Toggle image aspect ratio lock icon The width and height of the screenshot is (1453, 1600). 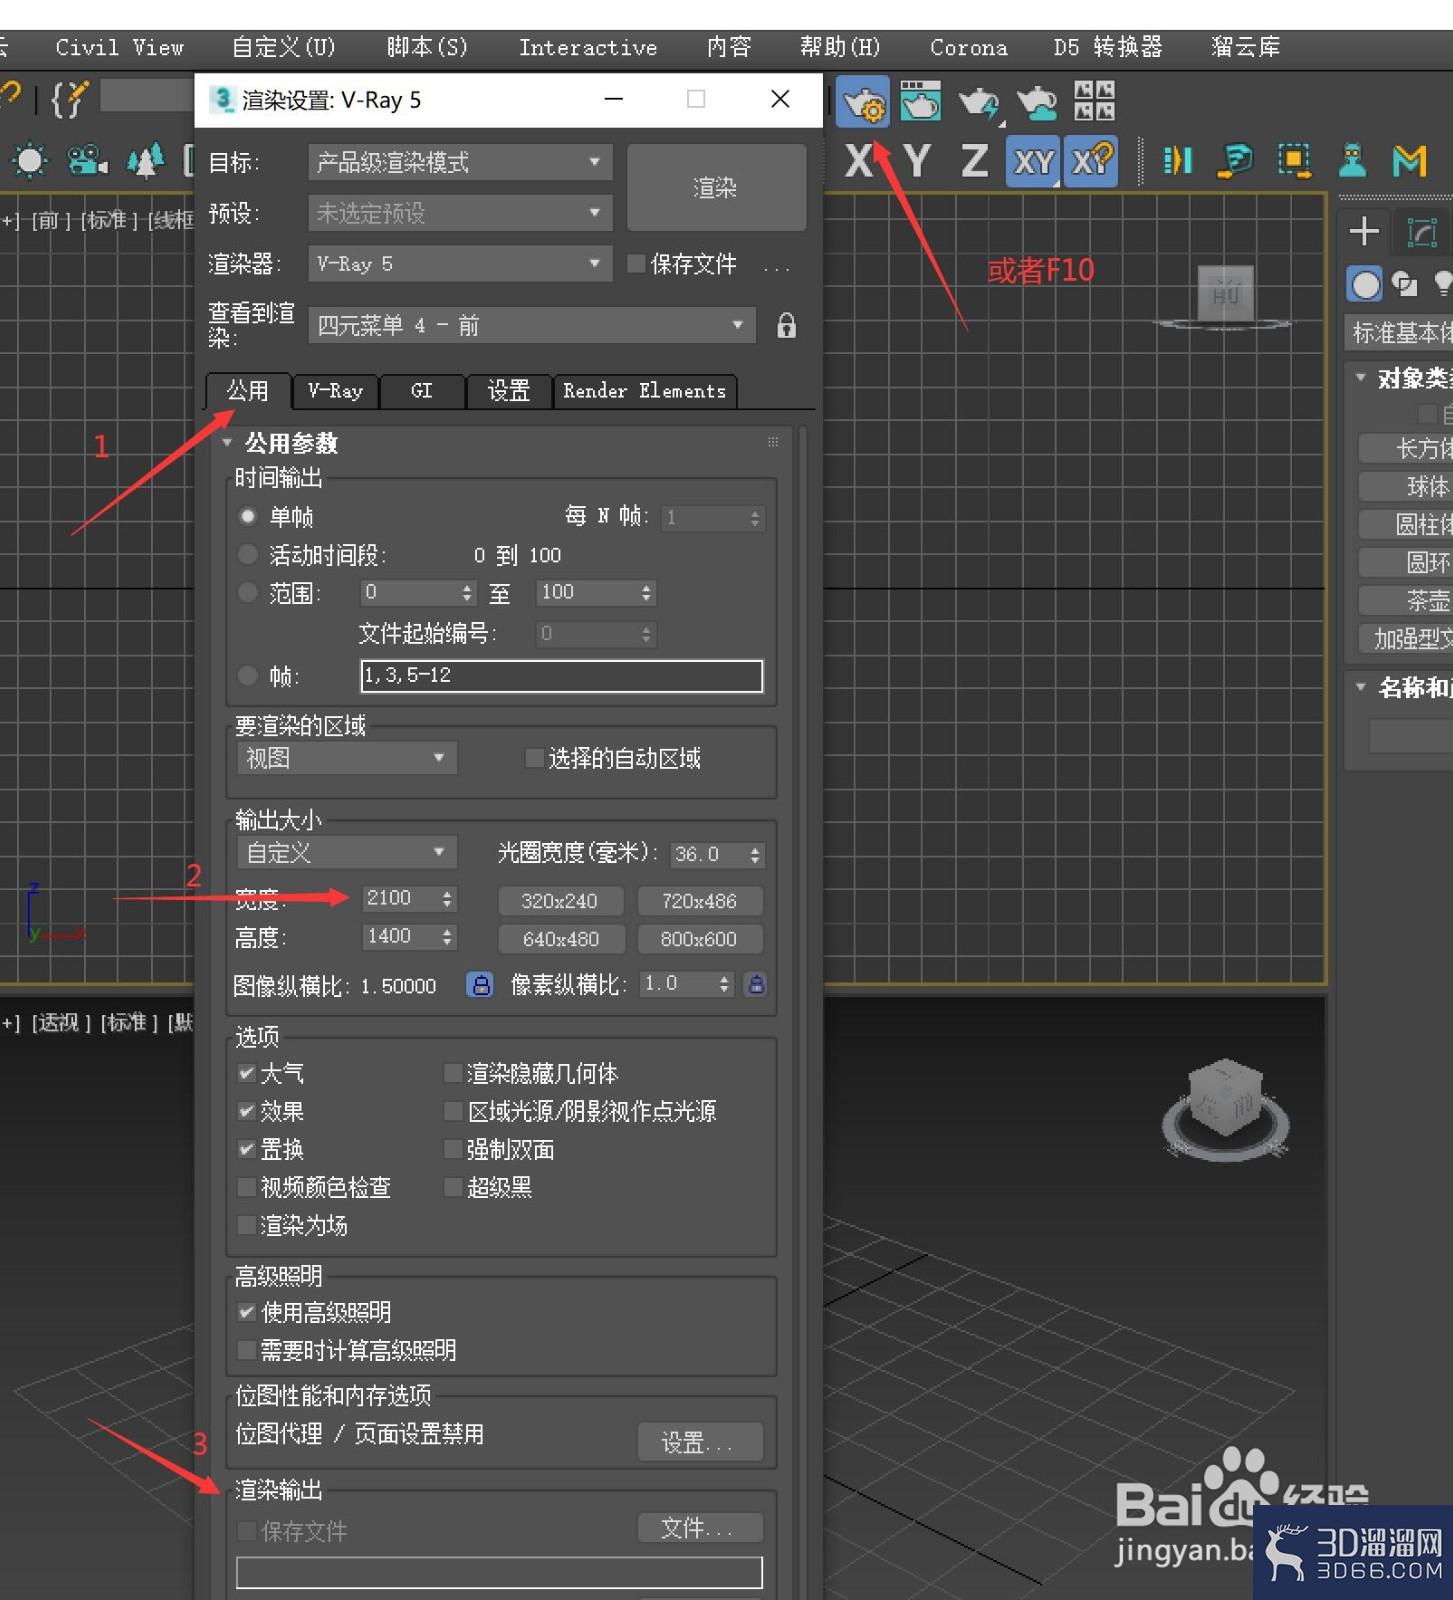tap(480, 985)
